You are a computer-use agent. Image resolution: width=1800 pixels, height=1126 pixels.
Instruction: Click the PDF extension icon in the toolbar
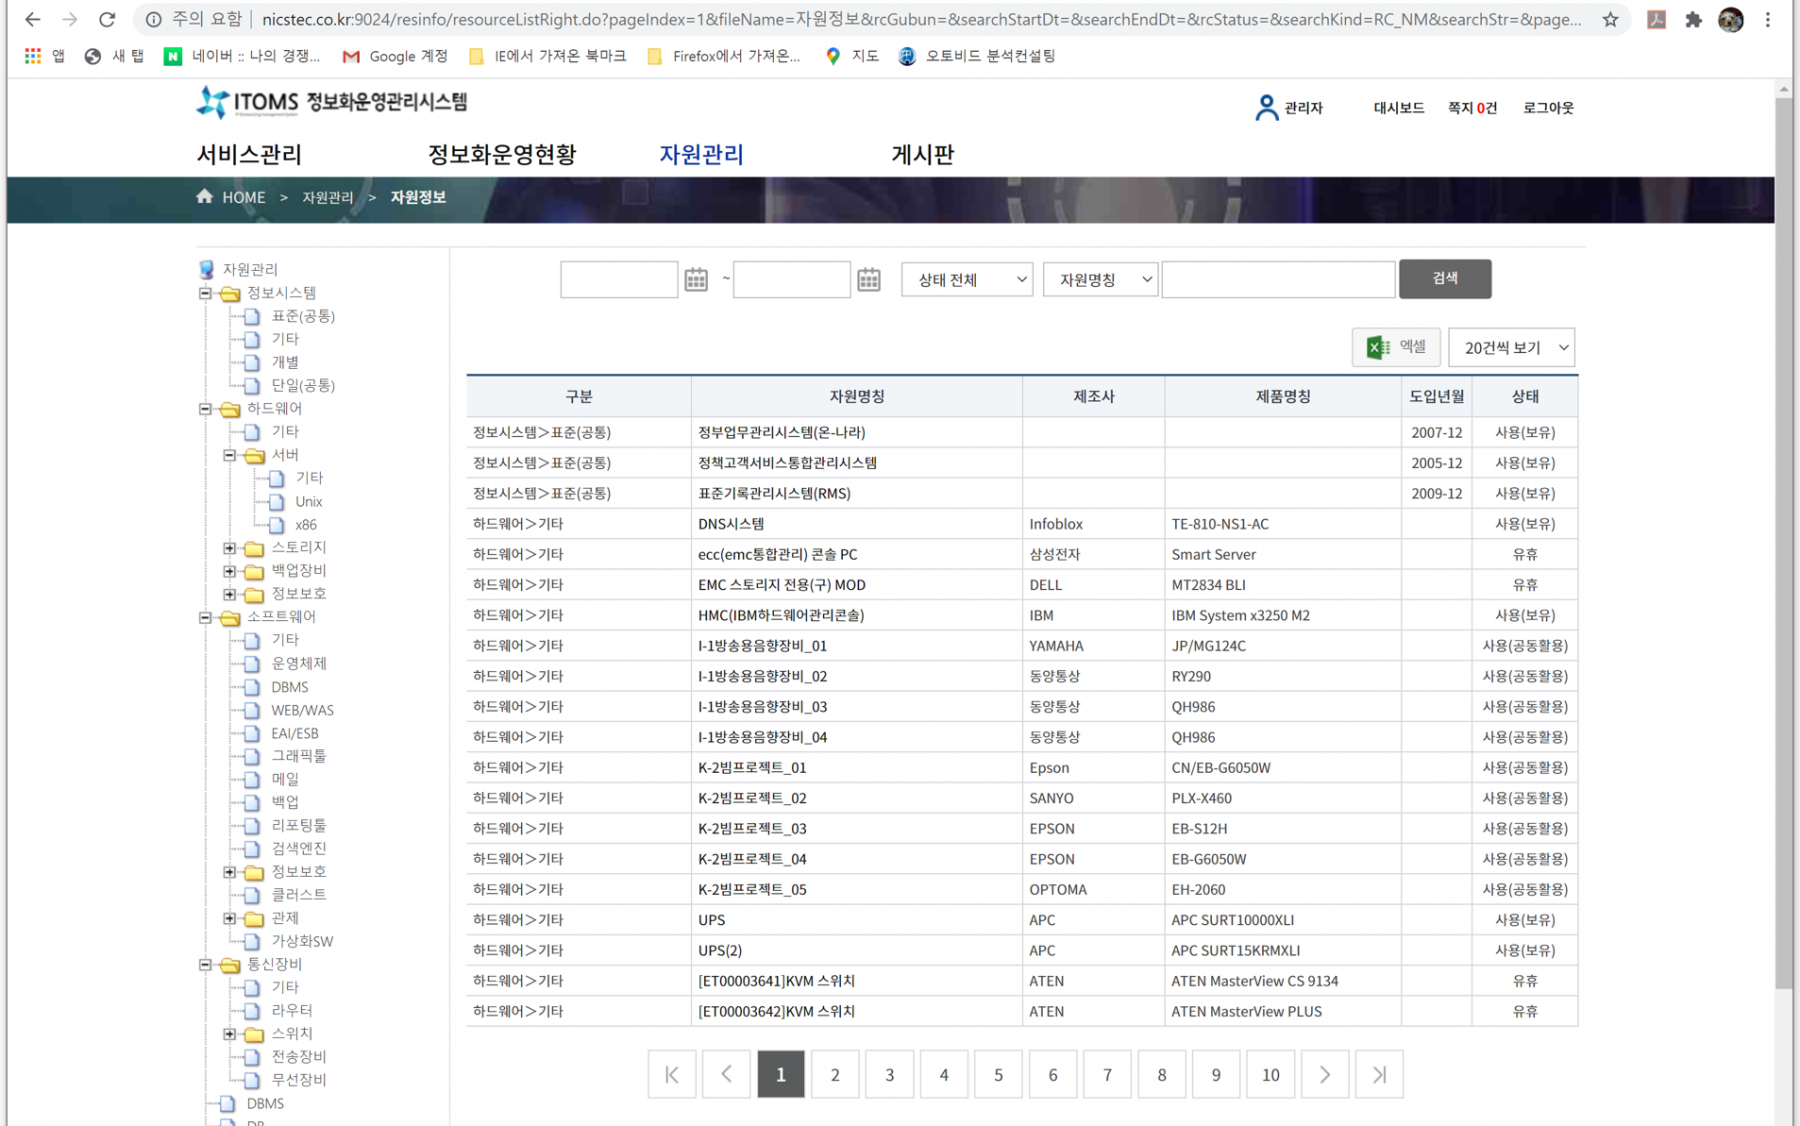click(x=1656, y=19)
